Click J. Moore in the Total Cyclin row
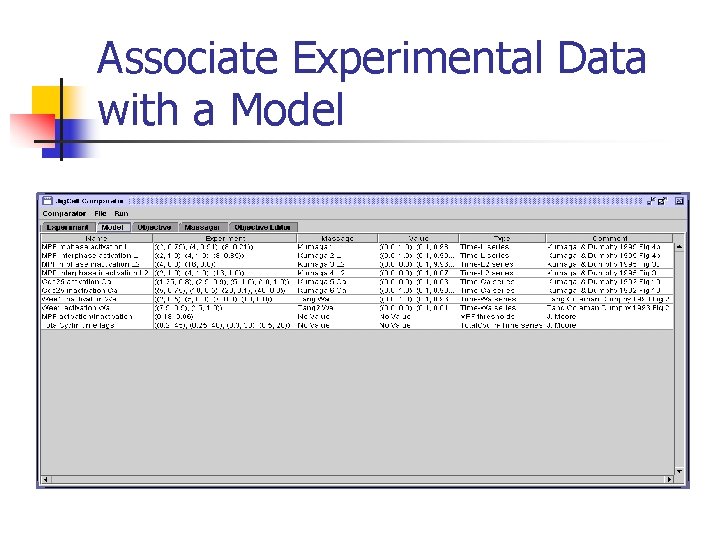The height and width of the screenshot is (540, 720). click(x=561, y=325)
